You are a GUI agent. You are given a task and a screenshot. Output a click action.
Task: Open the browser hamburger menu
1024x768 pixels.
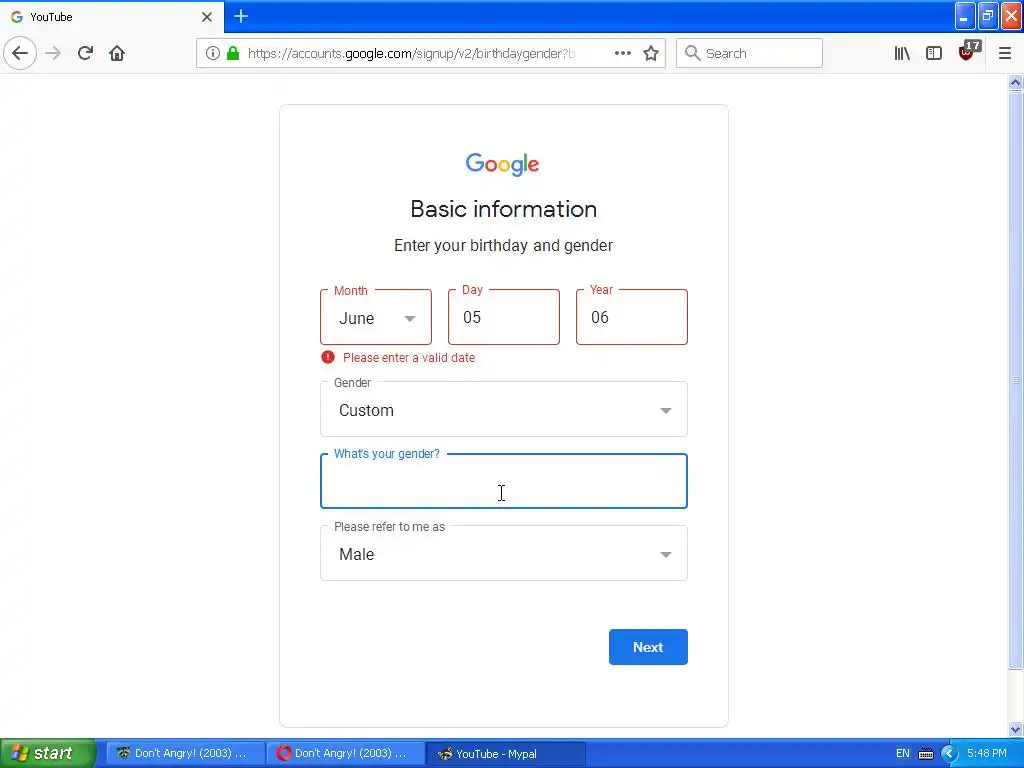1004,53
